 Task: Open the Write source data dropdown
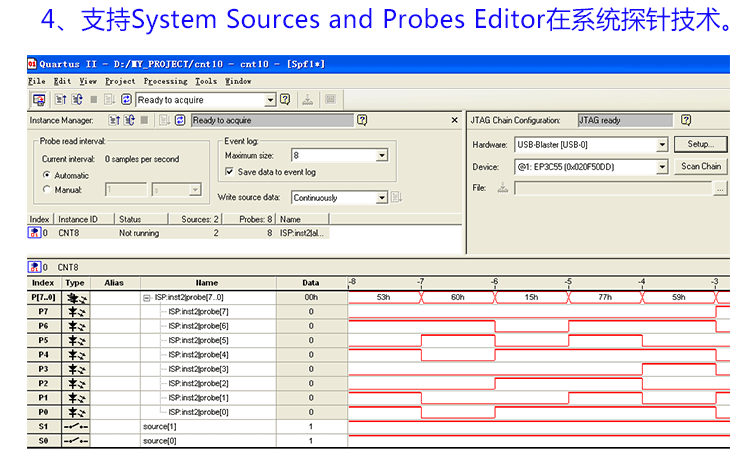tap(381, 198)
